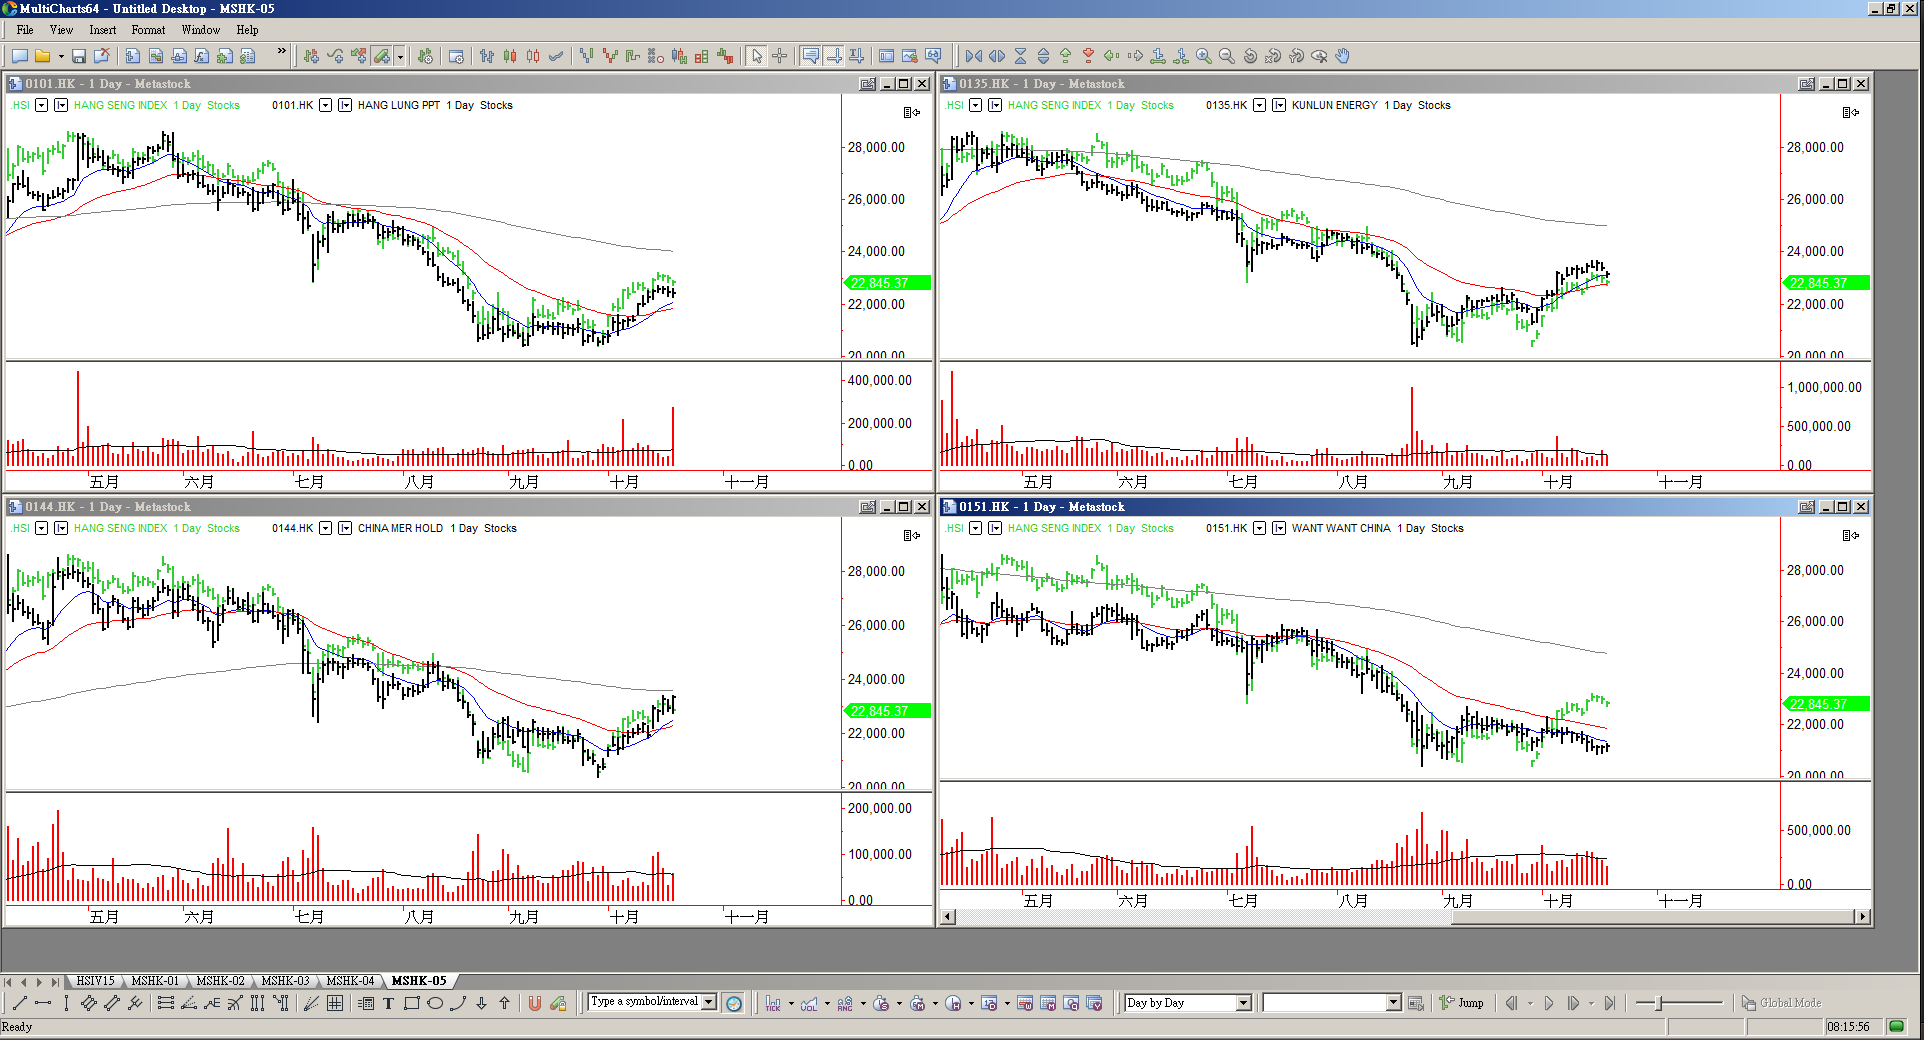
Task: Toggle Global Mode in bottom toolbar
Action: [1781, 1003]
